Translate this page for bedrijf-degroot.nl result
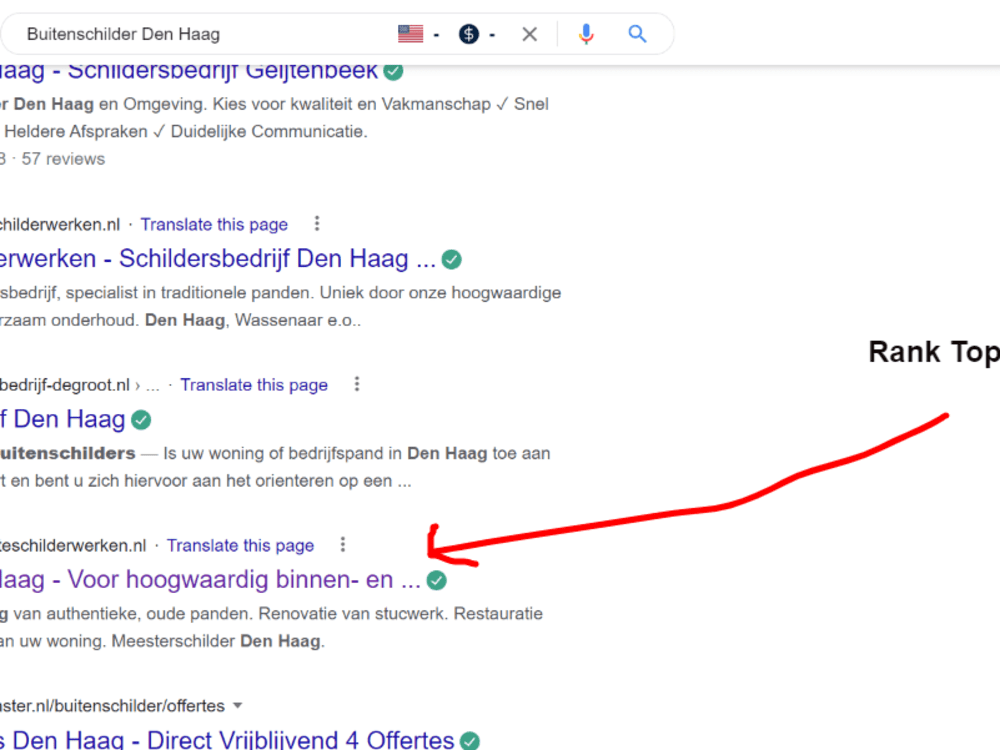Screen dimensions: 1000x750 click(254, 385)
